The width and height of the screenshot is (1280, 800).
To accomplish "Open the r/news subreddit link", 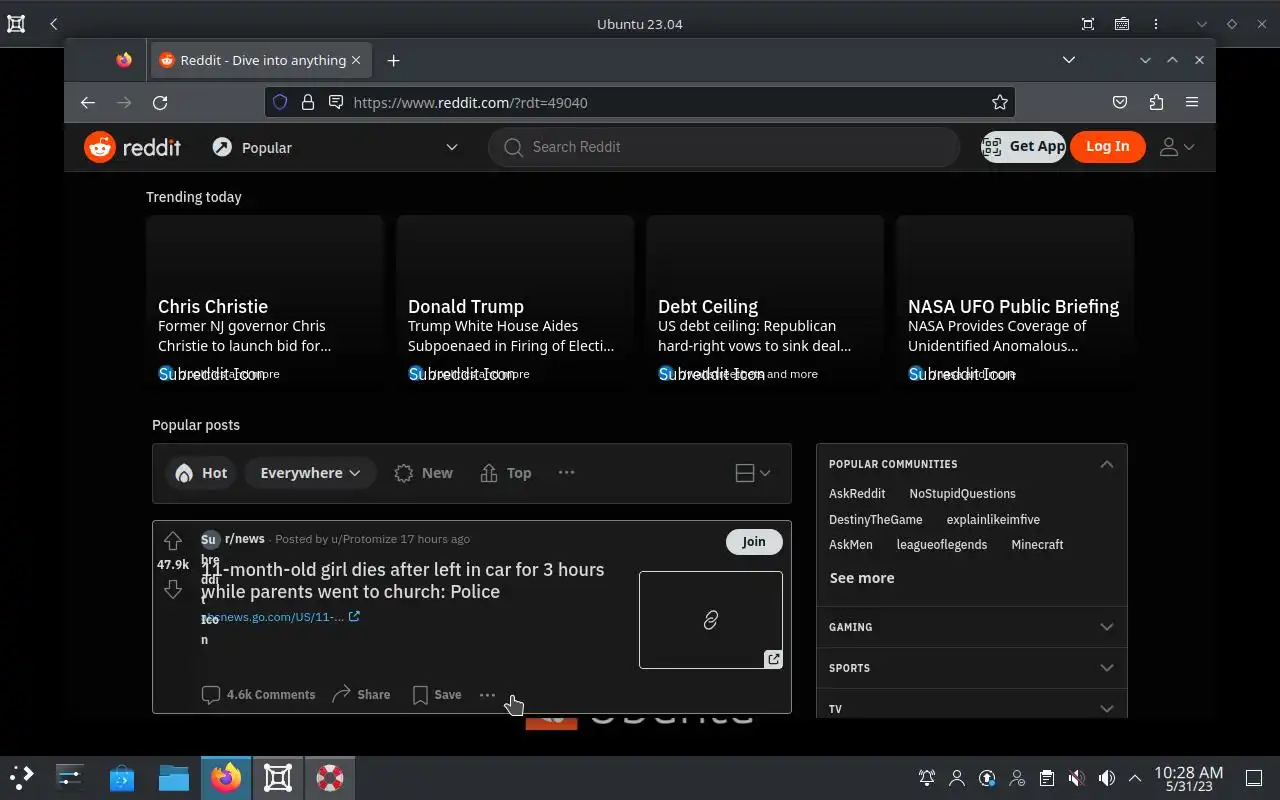I will point(245,539).
